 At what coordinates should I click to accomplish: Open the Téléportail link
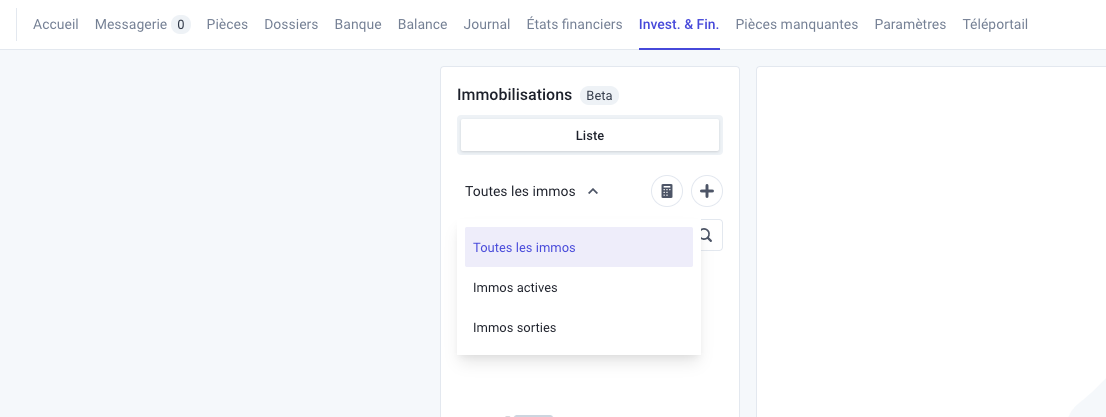point(995,25)
